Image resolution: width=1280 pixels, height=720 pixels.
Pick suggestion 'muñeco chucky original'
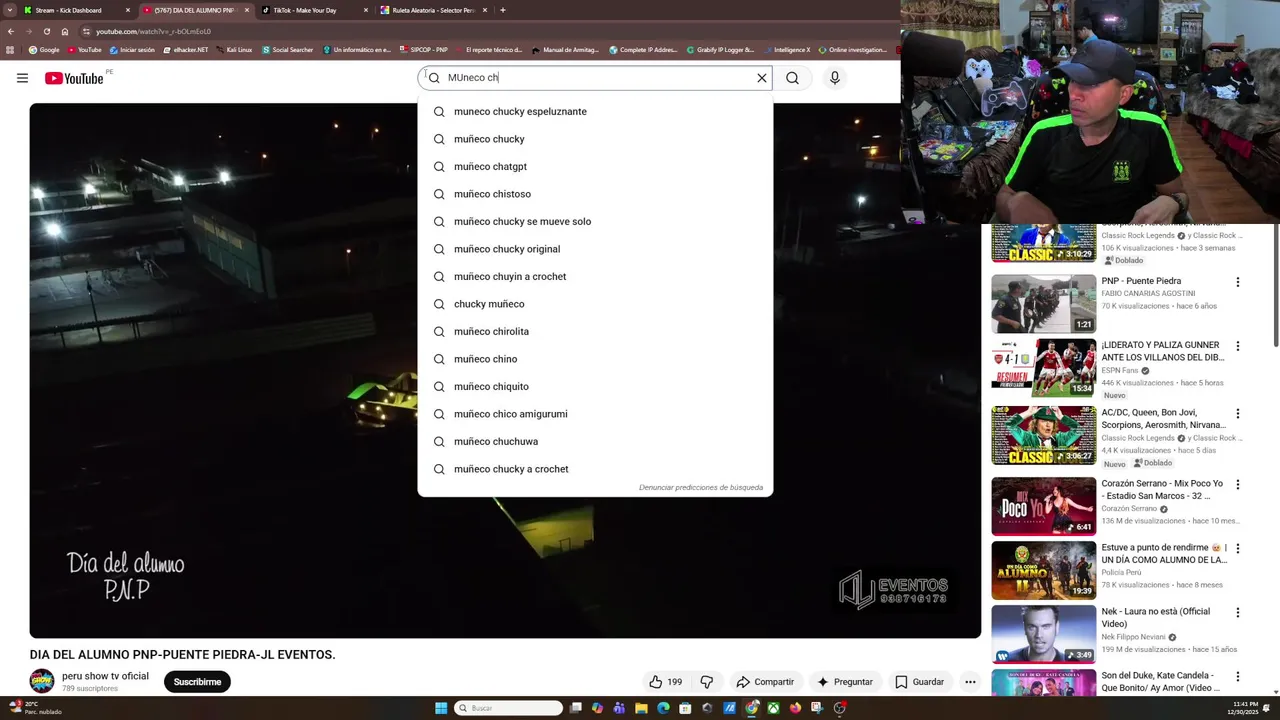(595, 249)
